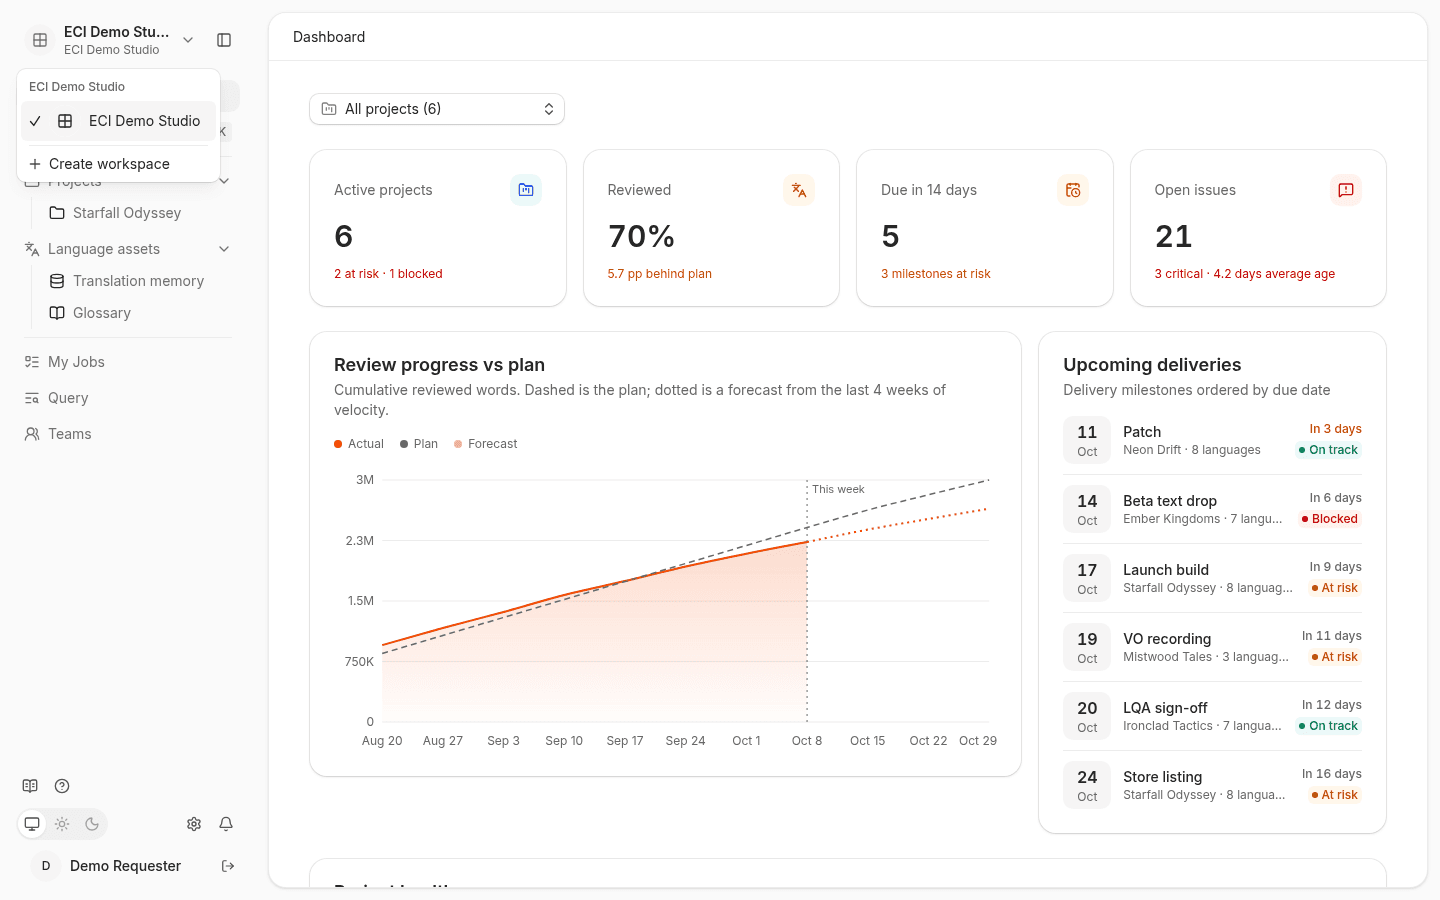Select ECI Demo Studio workspace entry
Image resolution: width=1440 pixels, height=900 pixels.
pos(118,121)
